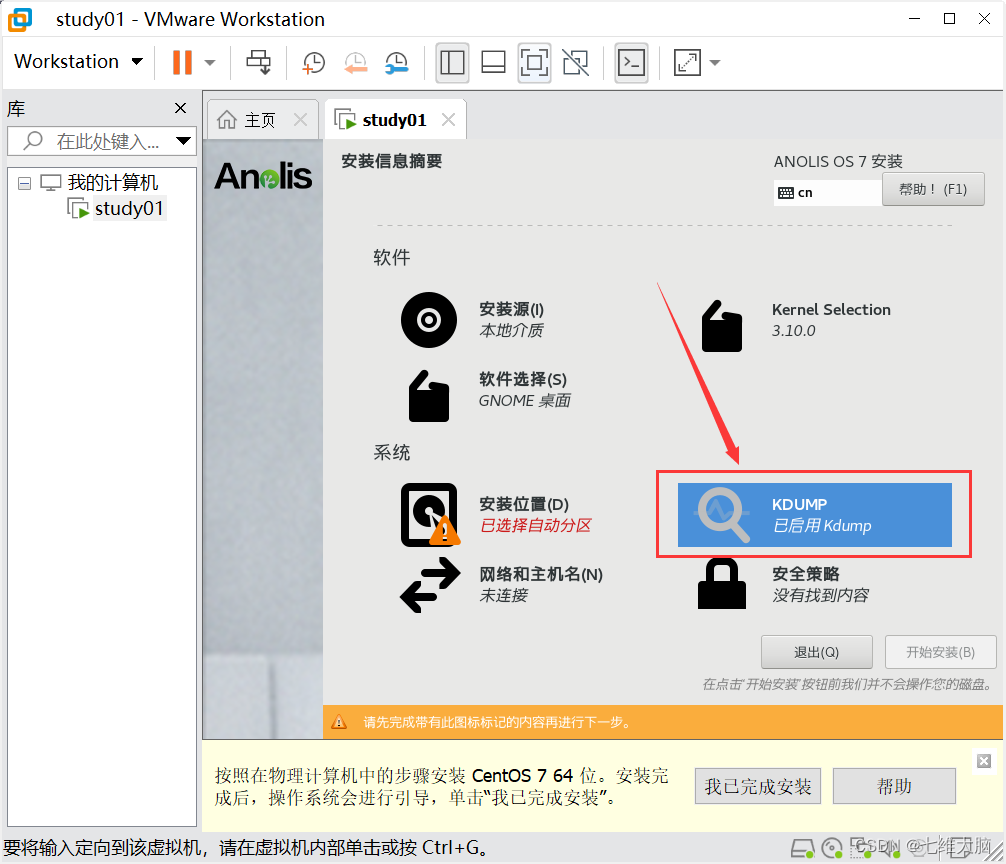Take a snapshot of this virtual machine

[x=314, y=62]
